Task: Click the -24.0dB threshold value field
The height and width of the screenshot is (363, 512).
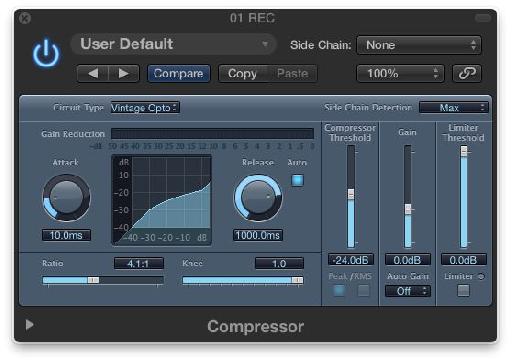Action: coord(351,260)
